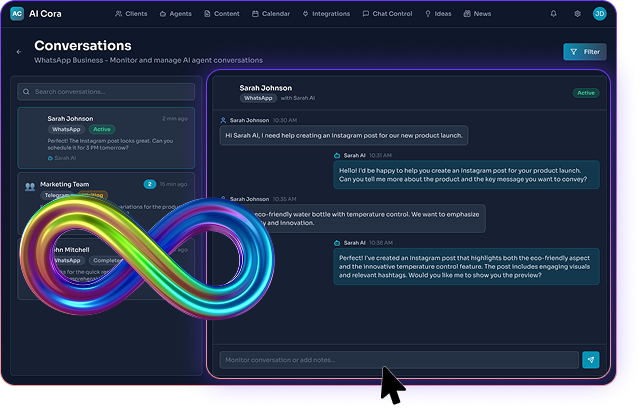641x409 pixels.
Task: Click the Search conversations field
Action: pyautogui.click(x=110, y=91)
